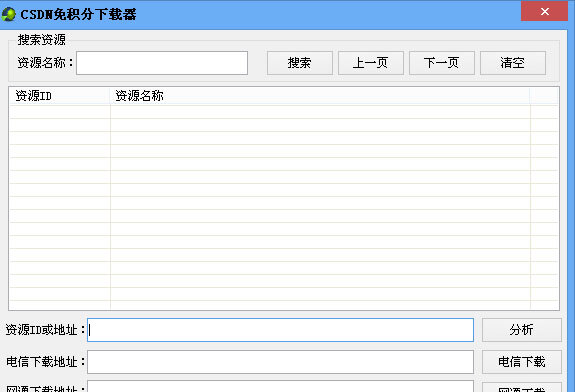Focus the 资源名称 search input field
Viewport: 575px width, 392px height.
162,63
